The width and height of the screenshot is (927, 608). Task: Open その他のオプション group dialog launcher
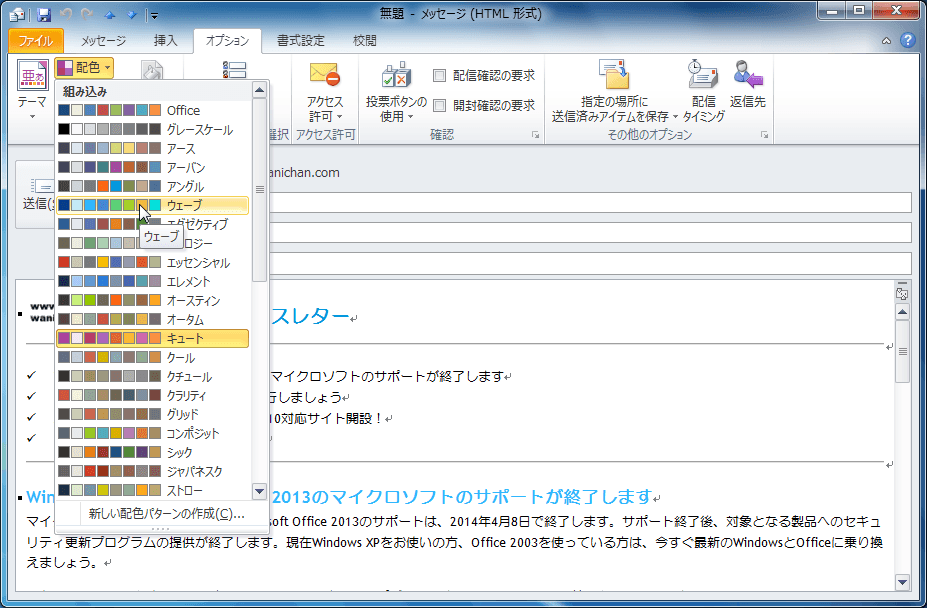[x=764, y=135]
